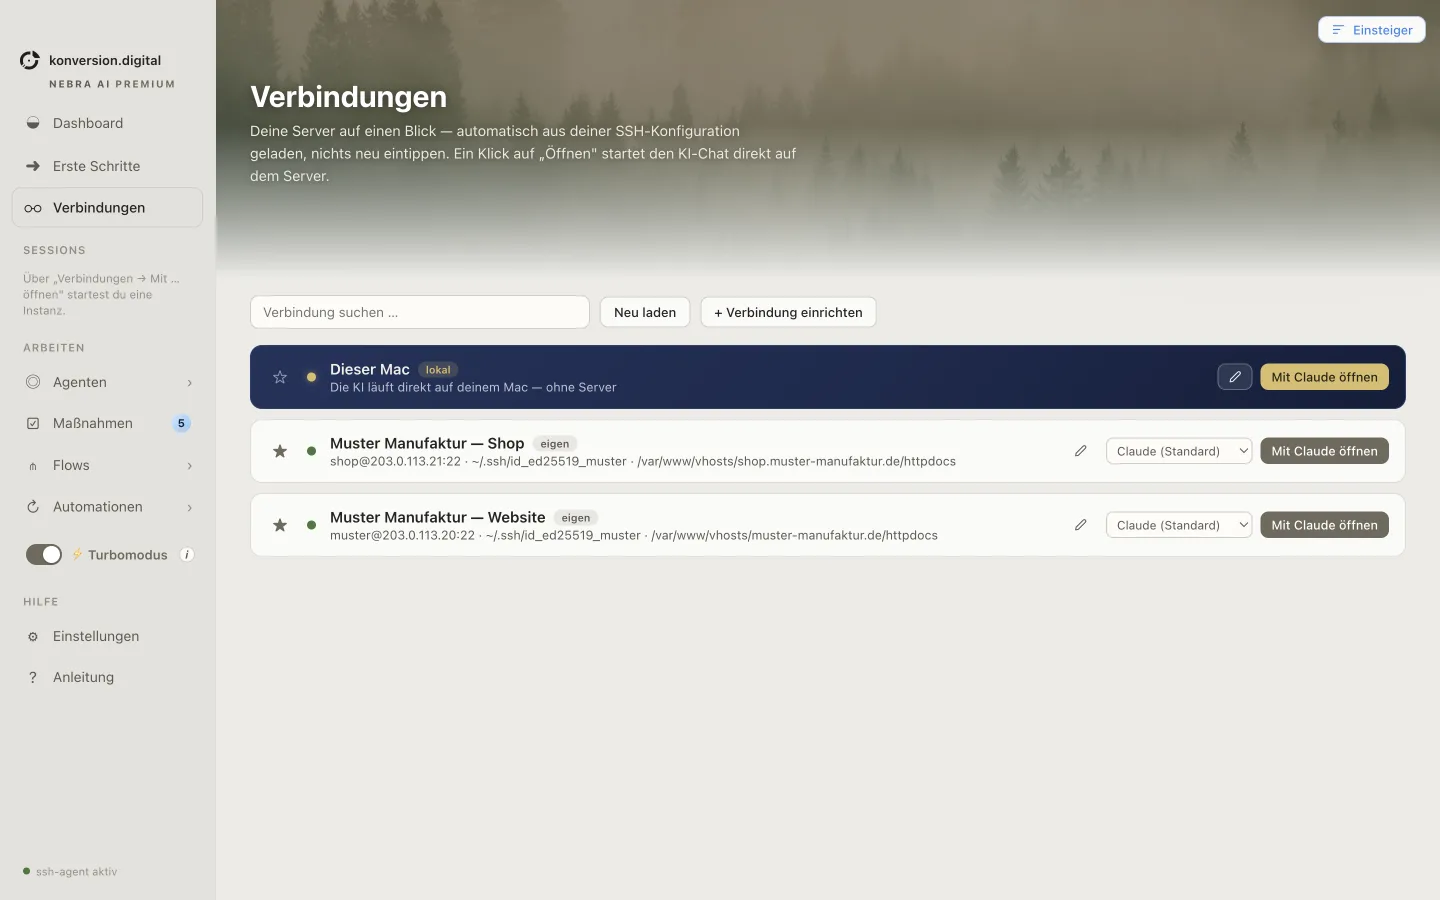Click the Dashboard half-circle icon
1440x900 pixels.
pos(33,123)
